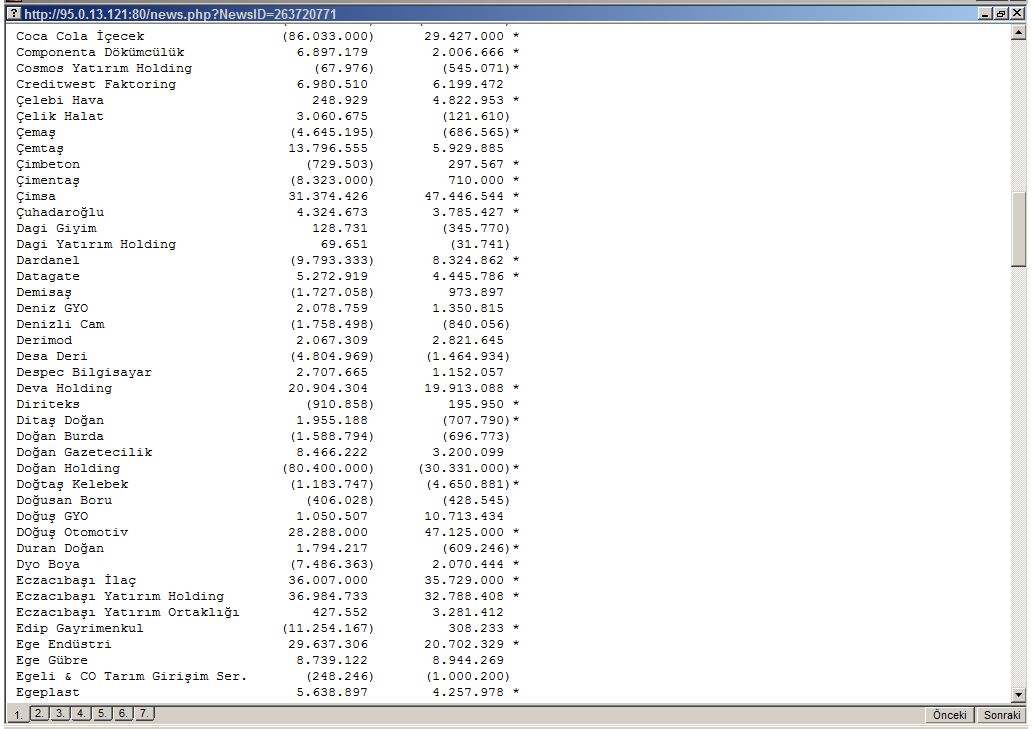Select "Despec Bilgisayar" row name
The width and height of the screenshot is (1032, 729).
pyautogui.click(x=84, y=372)
